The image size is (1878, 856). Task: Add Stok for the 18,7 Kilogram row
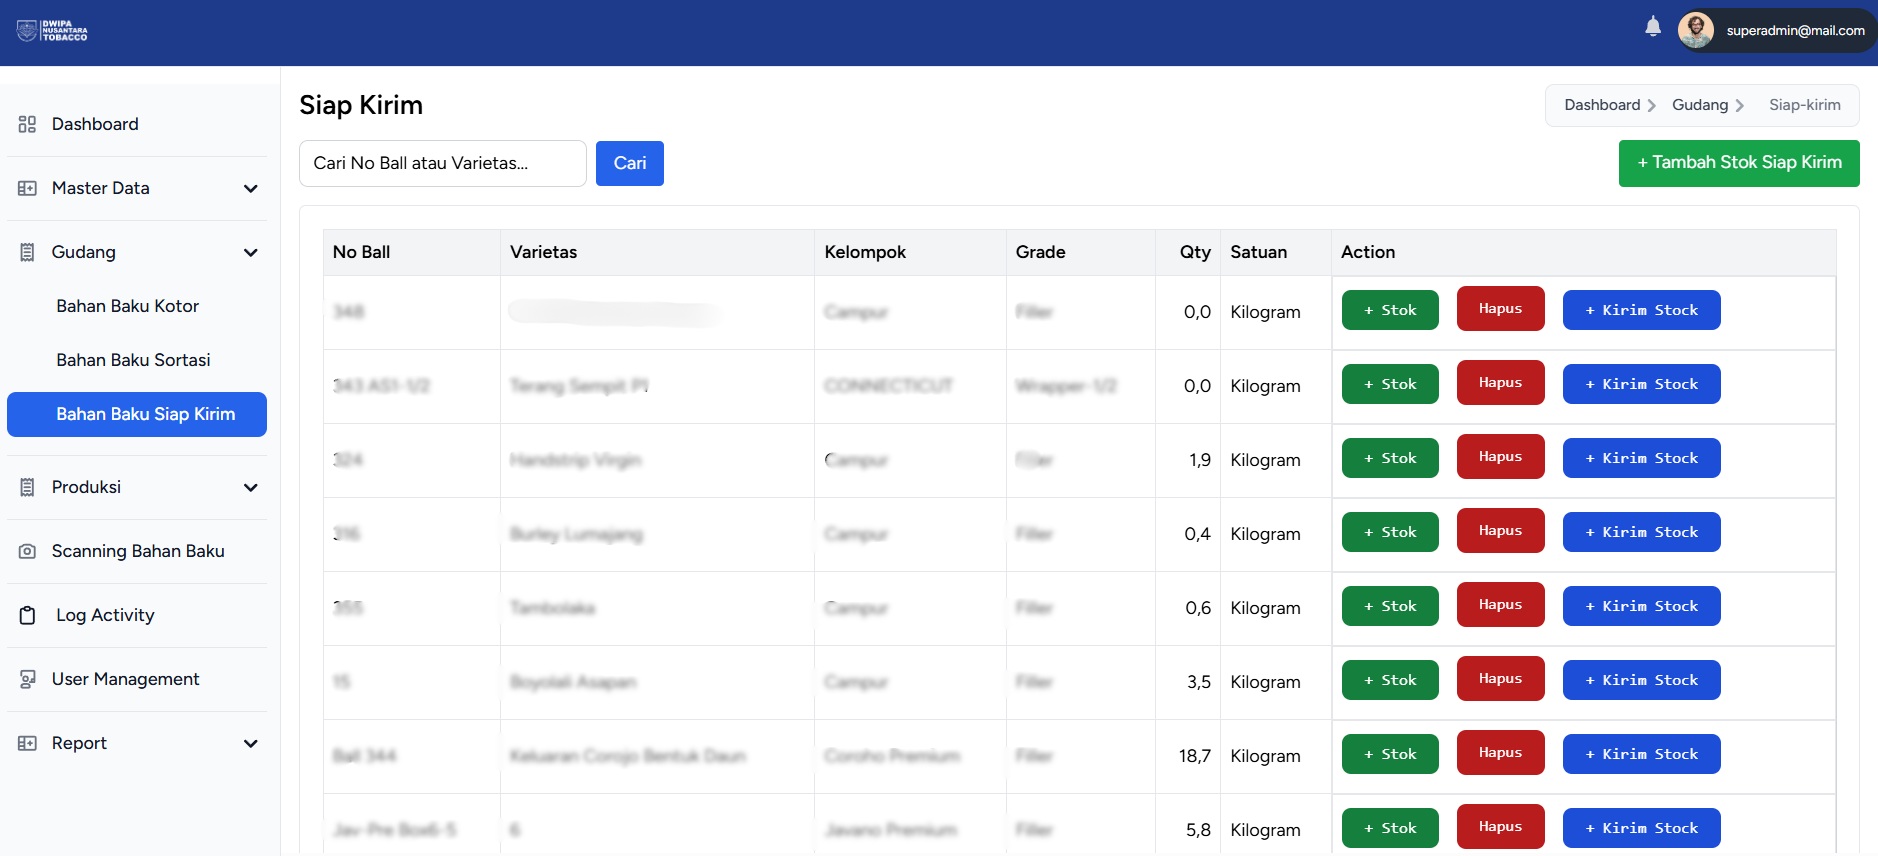[1390, 754]
